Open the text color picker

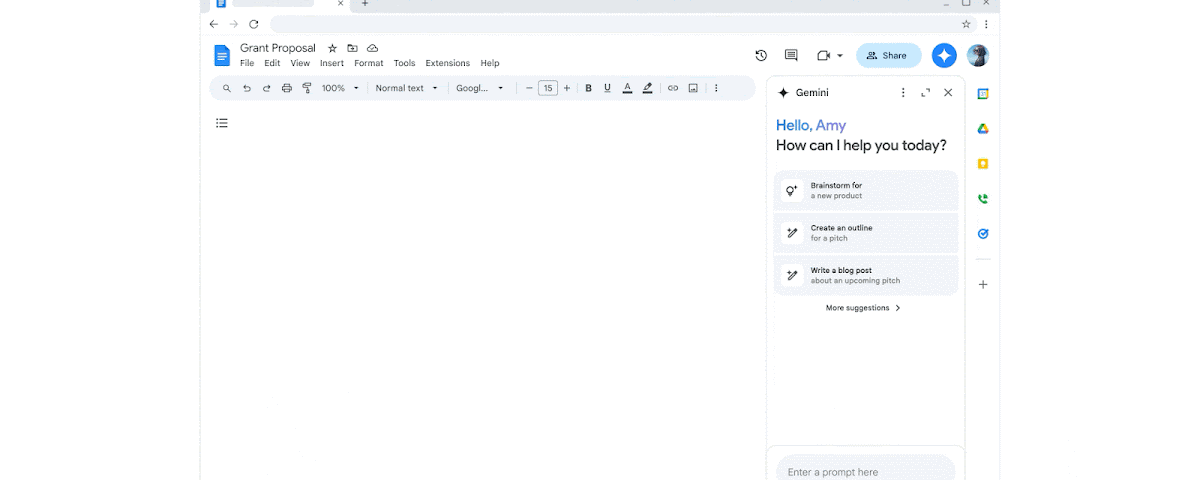pyautogui.click(x=627, y=88)
